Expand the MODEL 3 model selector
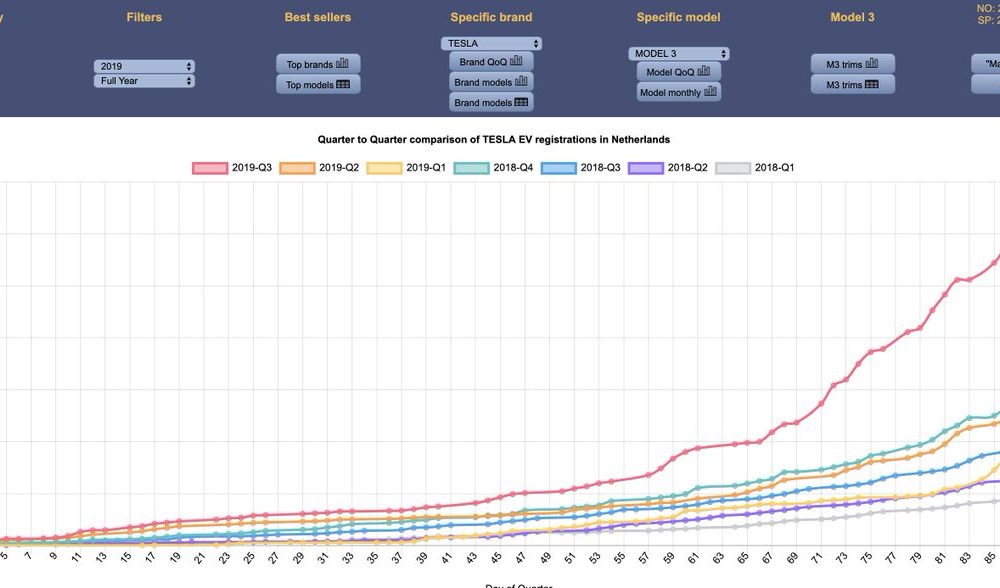1000x588 pixels. [679, 54]
